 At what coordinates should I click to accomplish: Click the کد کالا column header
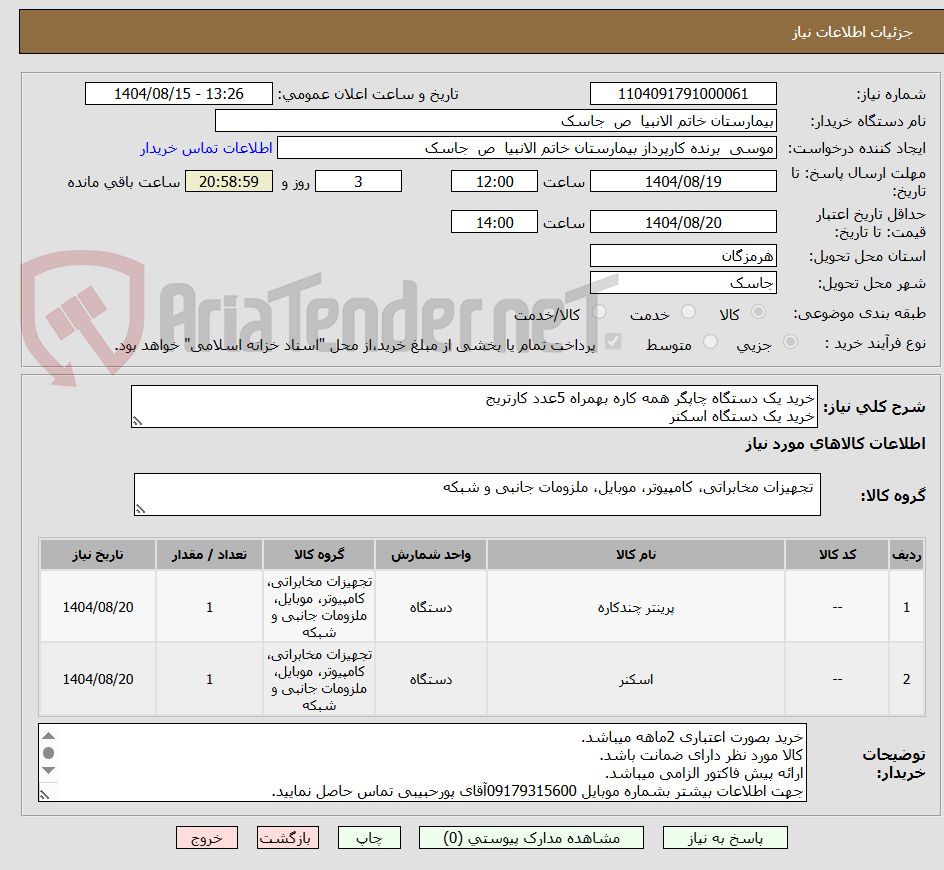[837, 555]
